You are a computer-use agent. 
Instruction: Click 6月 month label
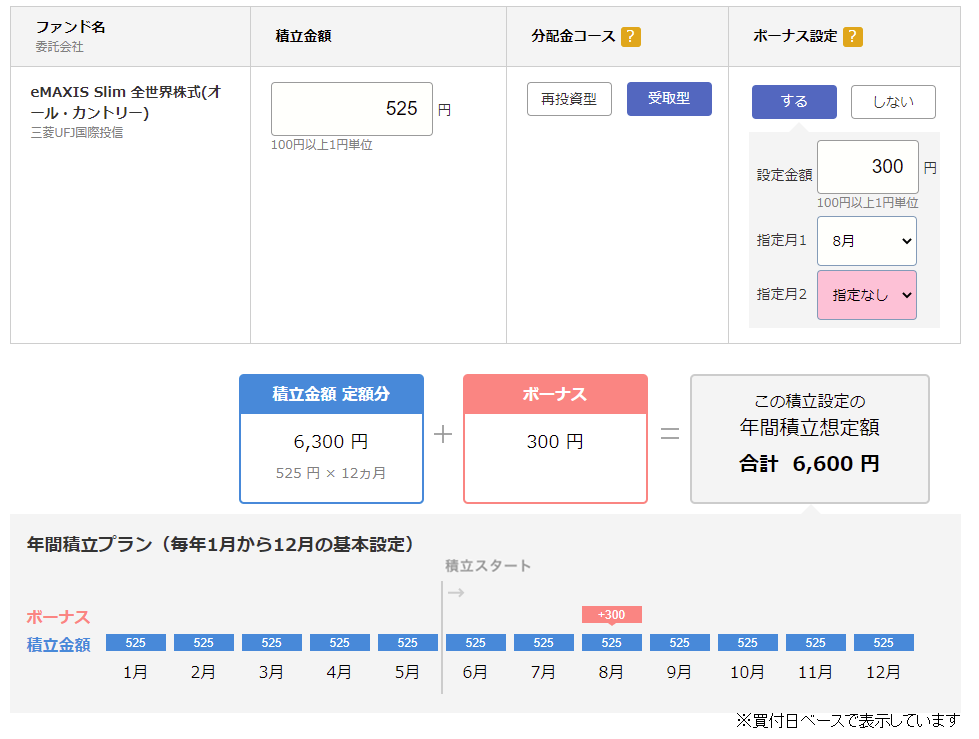pos(475,672)
